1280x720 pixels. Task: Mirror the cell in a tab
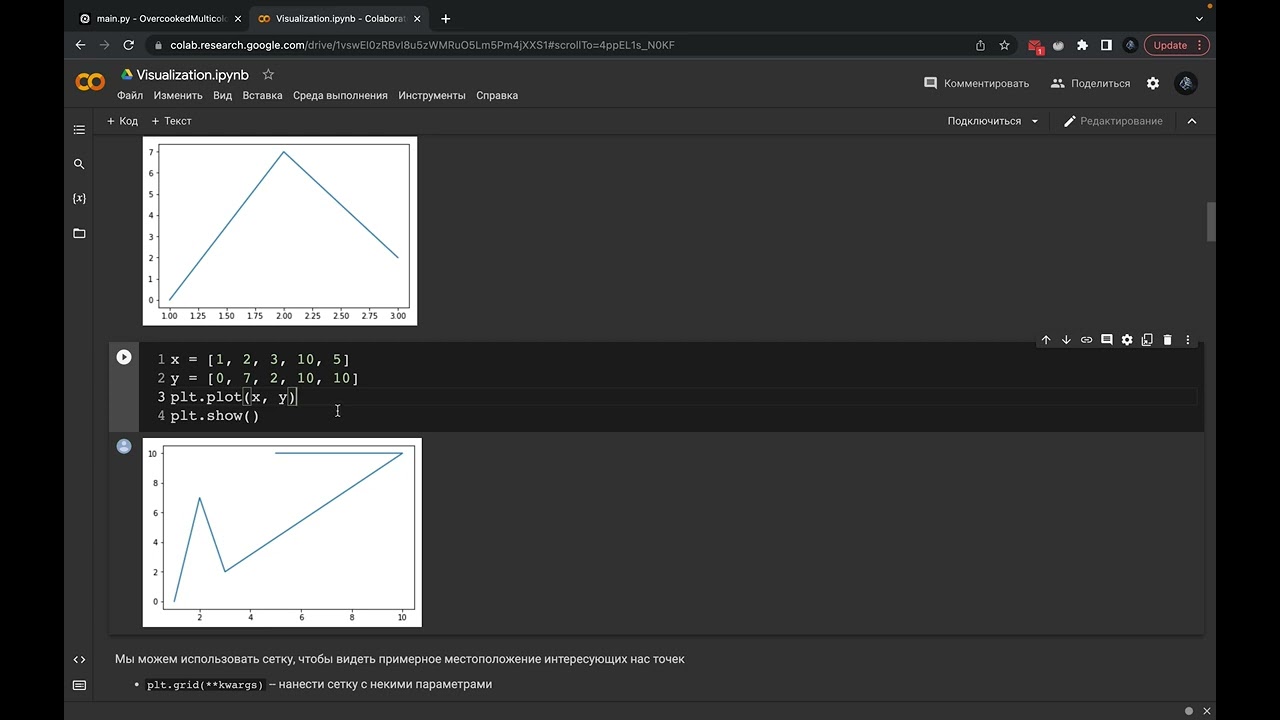tap(1147, 340)
